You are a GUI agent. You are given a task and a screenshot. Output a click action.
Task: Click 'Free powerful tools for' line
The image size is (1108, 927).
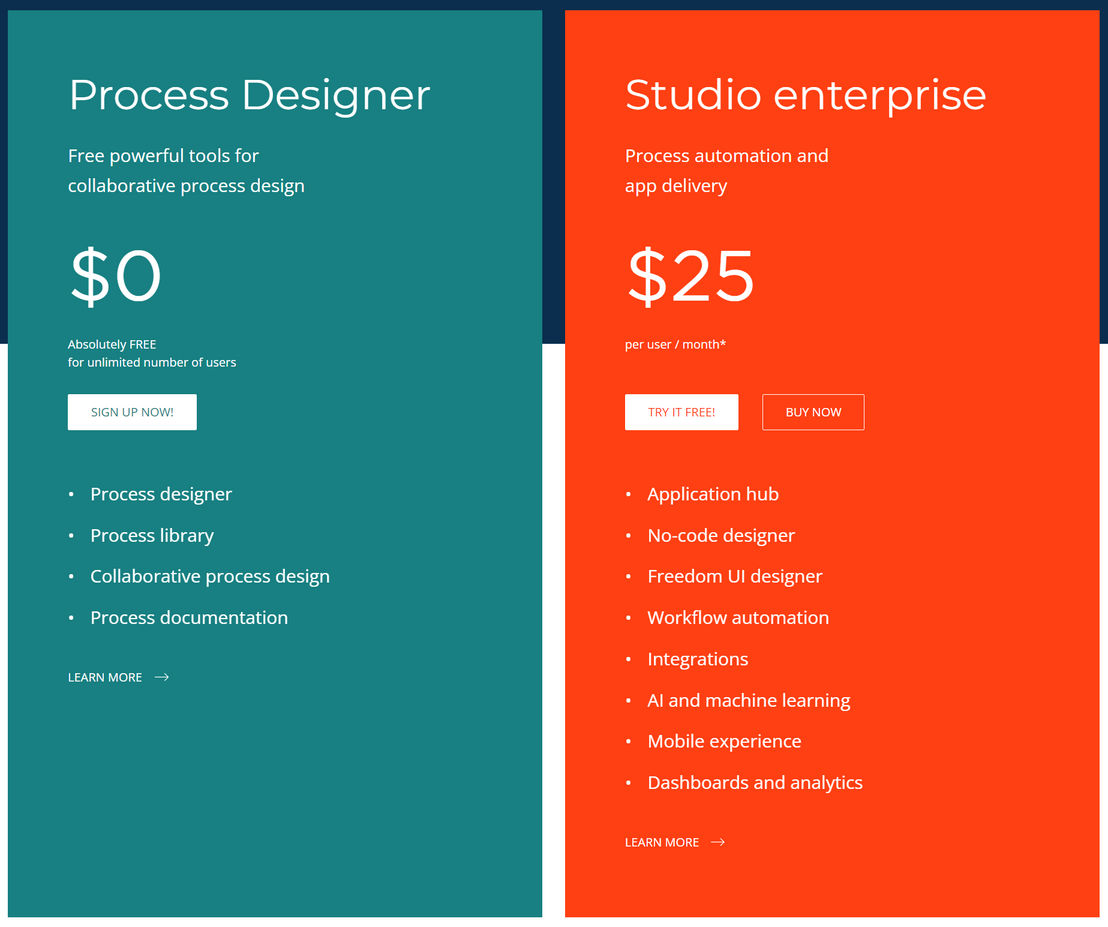(x=163, y=156)
